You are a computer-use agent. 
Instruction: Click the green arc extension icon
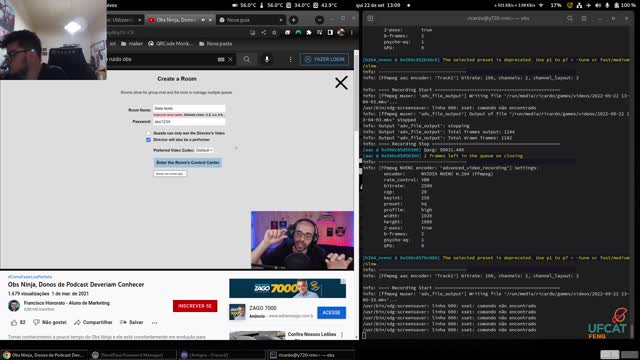(298, 32)
